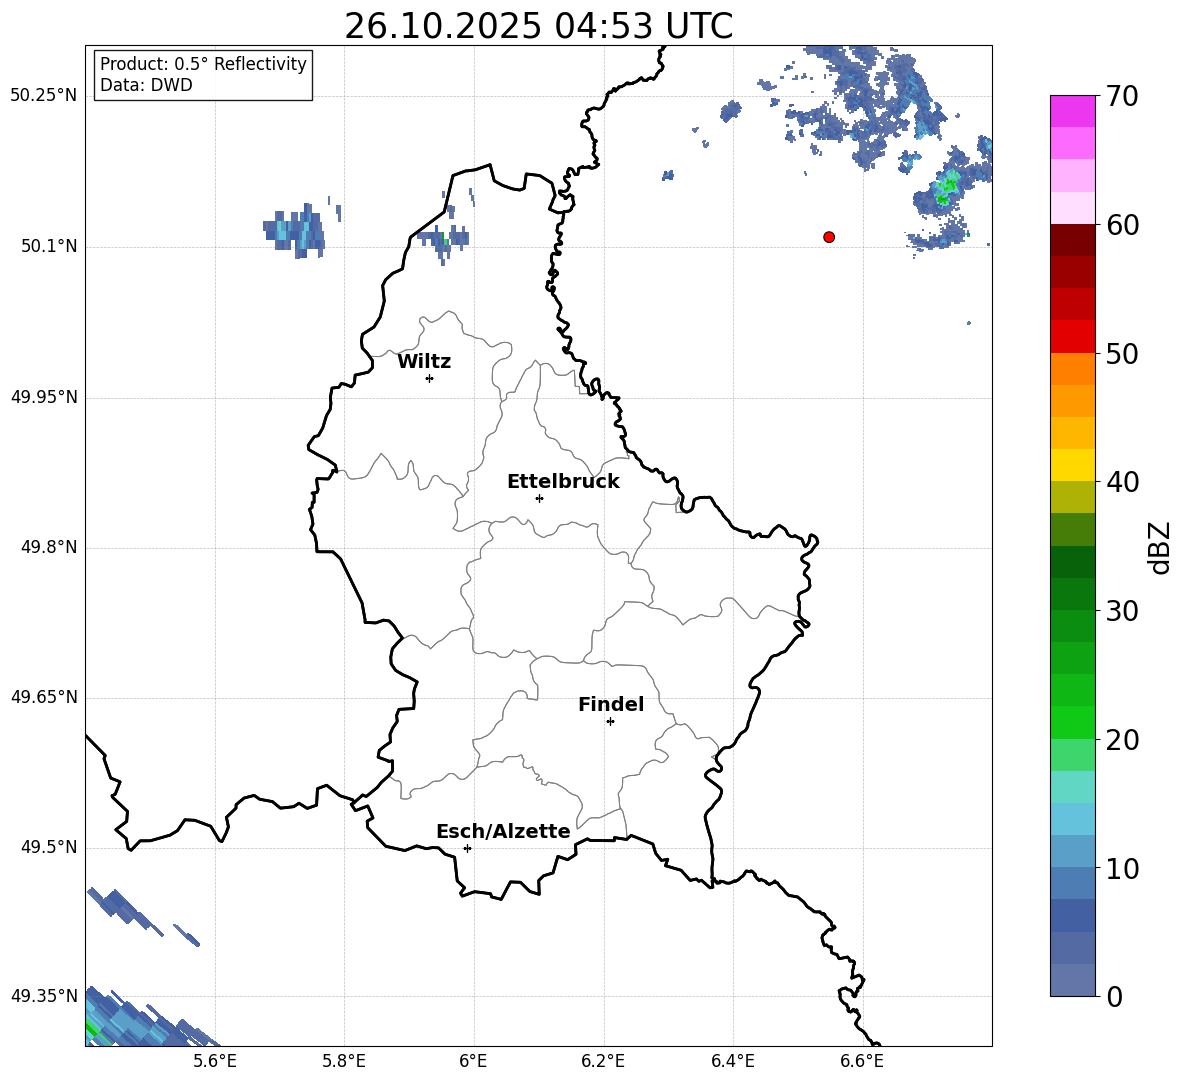Click the 20 label on the colorbar
Viewport: 1184px width, 1081px height.
click(x=1122, y=740)
